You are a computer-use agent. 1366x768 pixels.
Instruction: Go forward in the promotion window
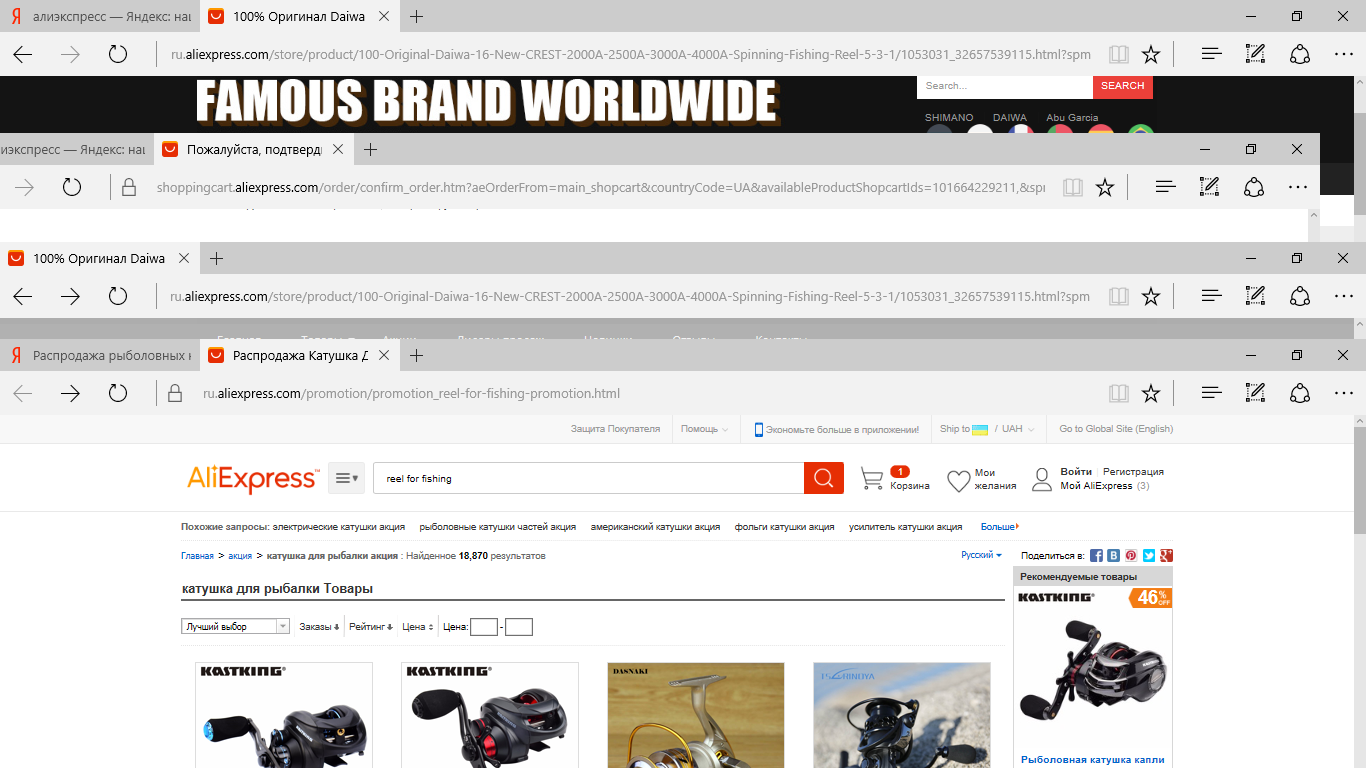click(x=70, y=393)
